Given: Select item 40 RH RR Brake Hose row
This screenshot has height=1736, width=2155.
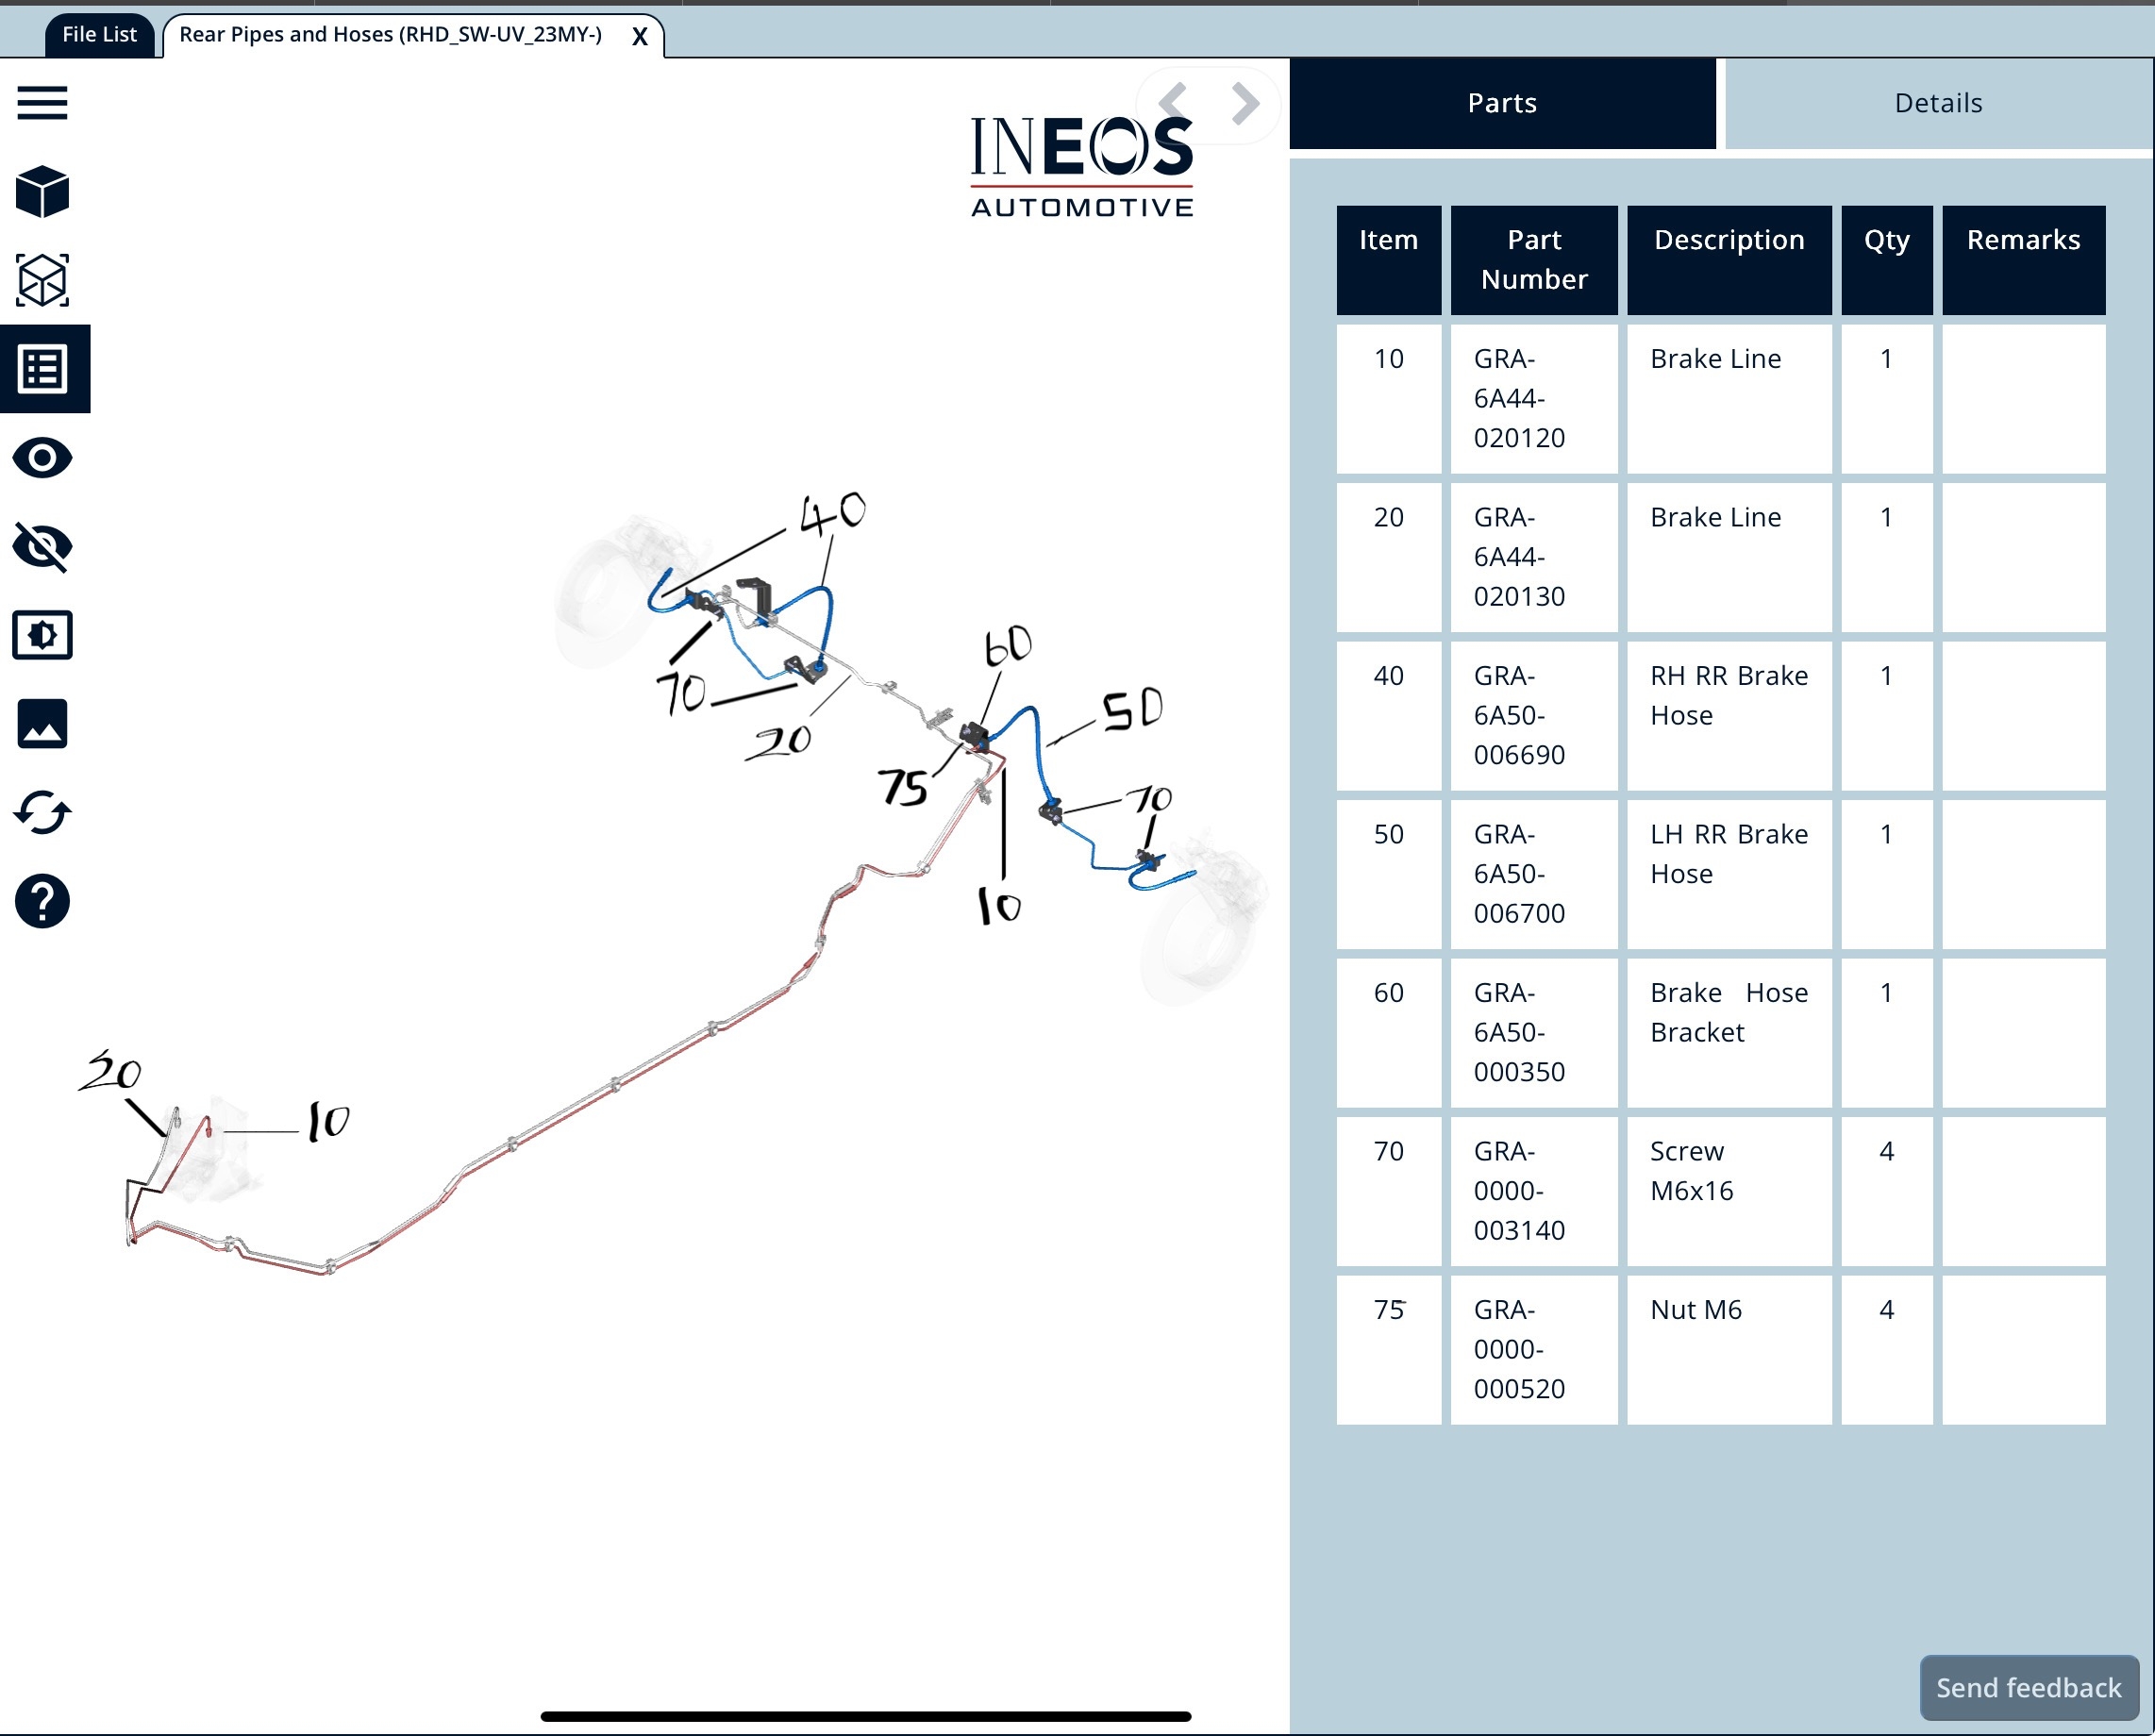Looking at the screenshot, I should tap(1728, 715).
